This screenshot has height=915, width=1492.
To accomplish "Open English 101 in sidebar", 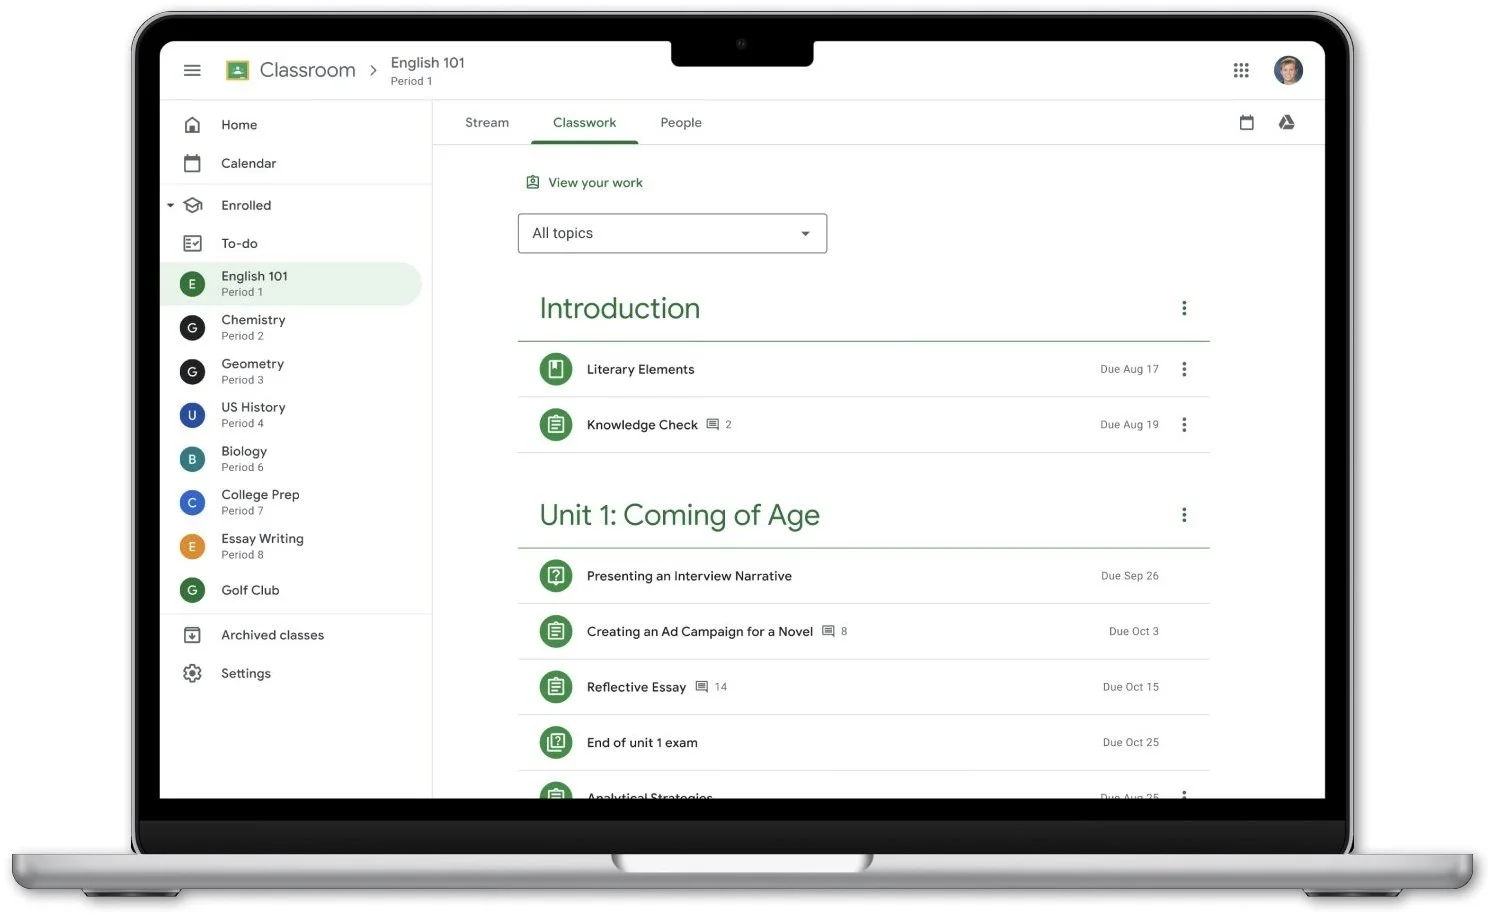I will pos(291,284).
